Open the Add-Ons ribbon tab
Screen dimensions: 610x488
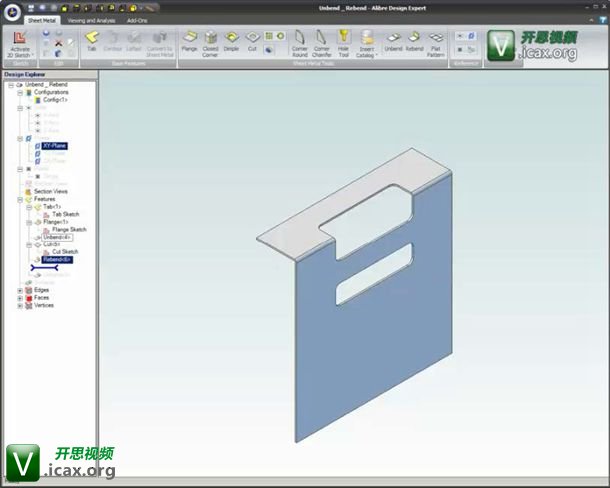pos(138,20)
